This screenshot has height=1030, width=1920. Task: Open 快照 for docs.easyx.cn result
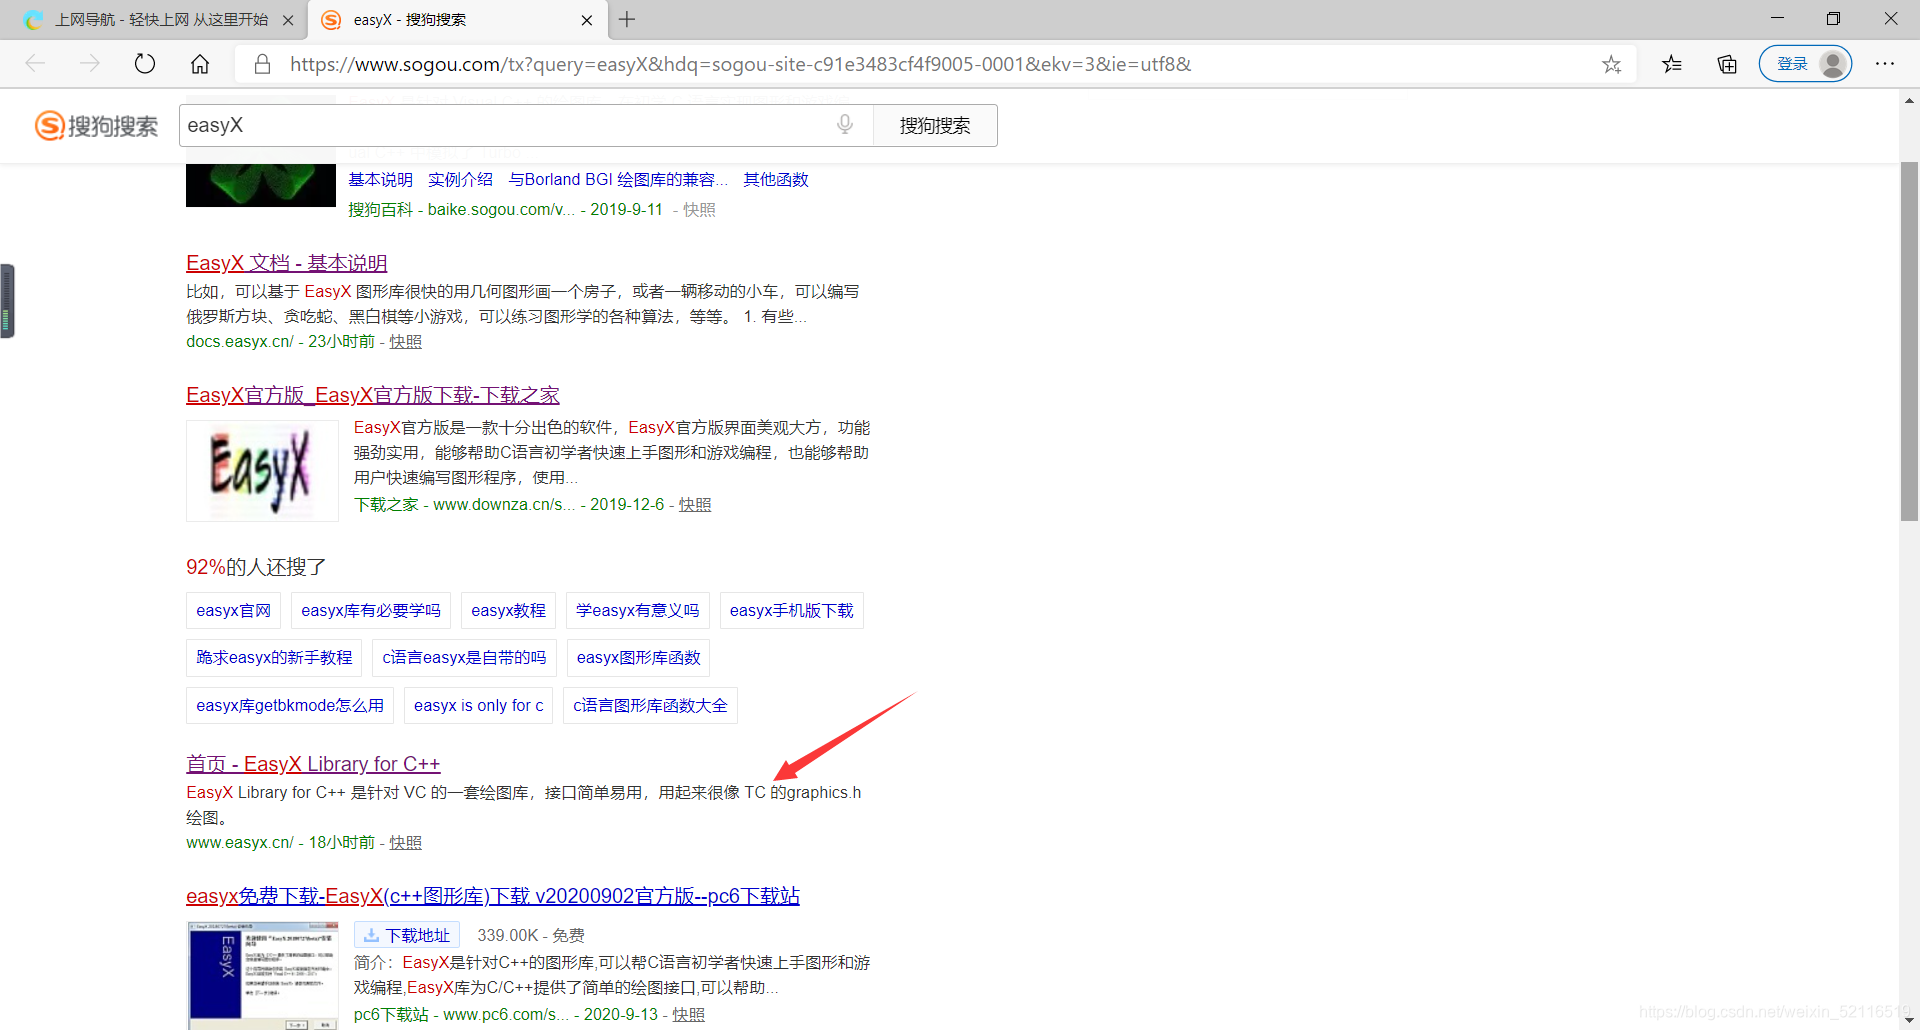click(405, 342)
